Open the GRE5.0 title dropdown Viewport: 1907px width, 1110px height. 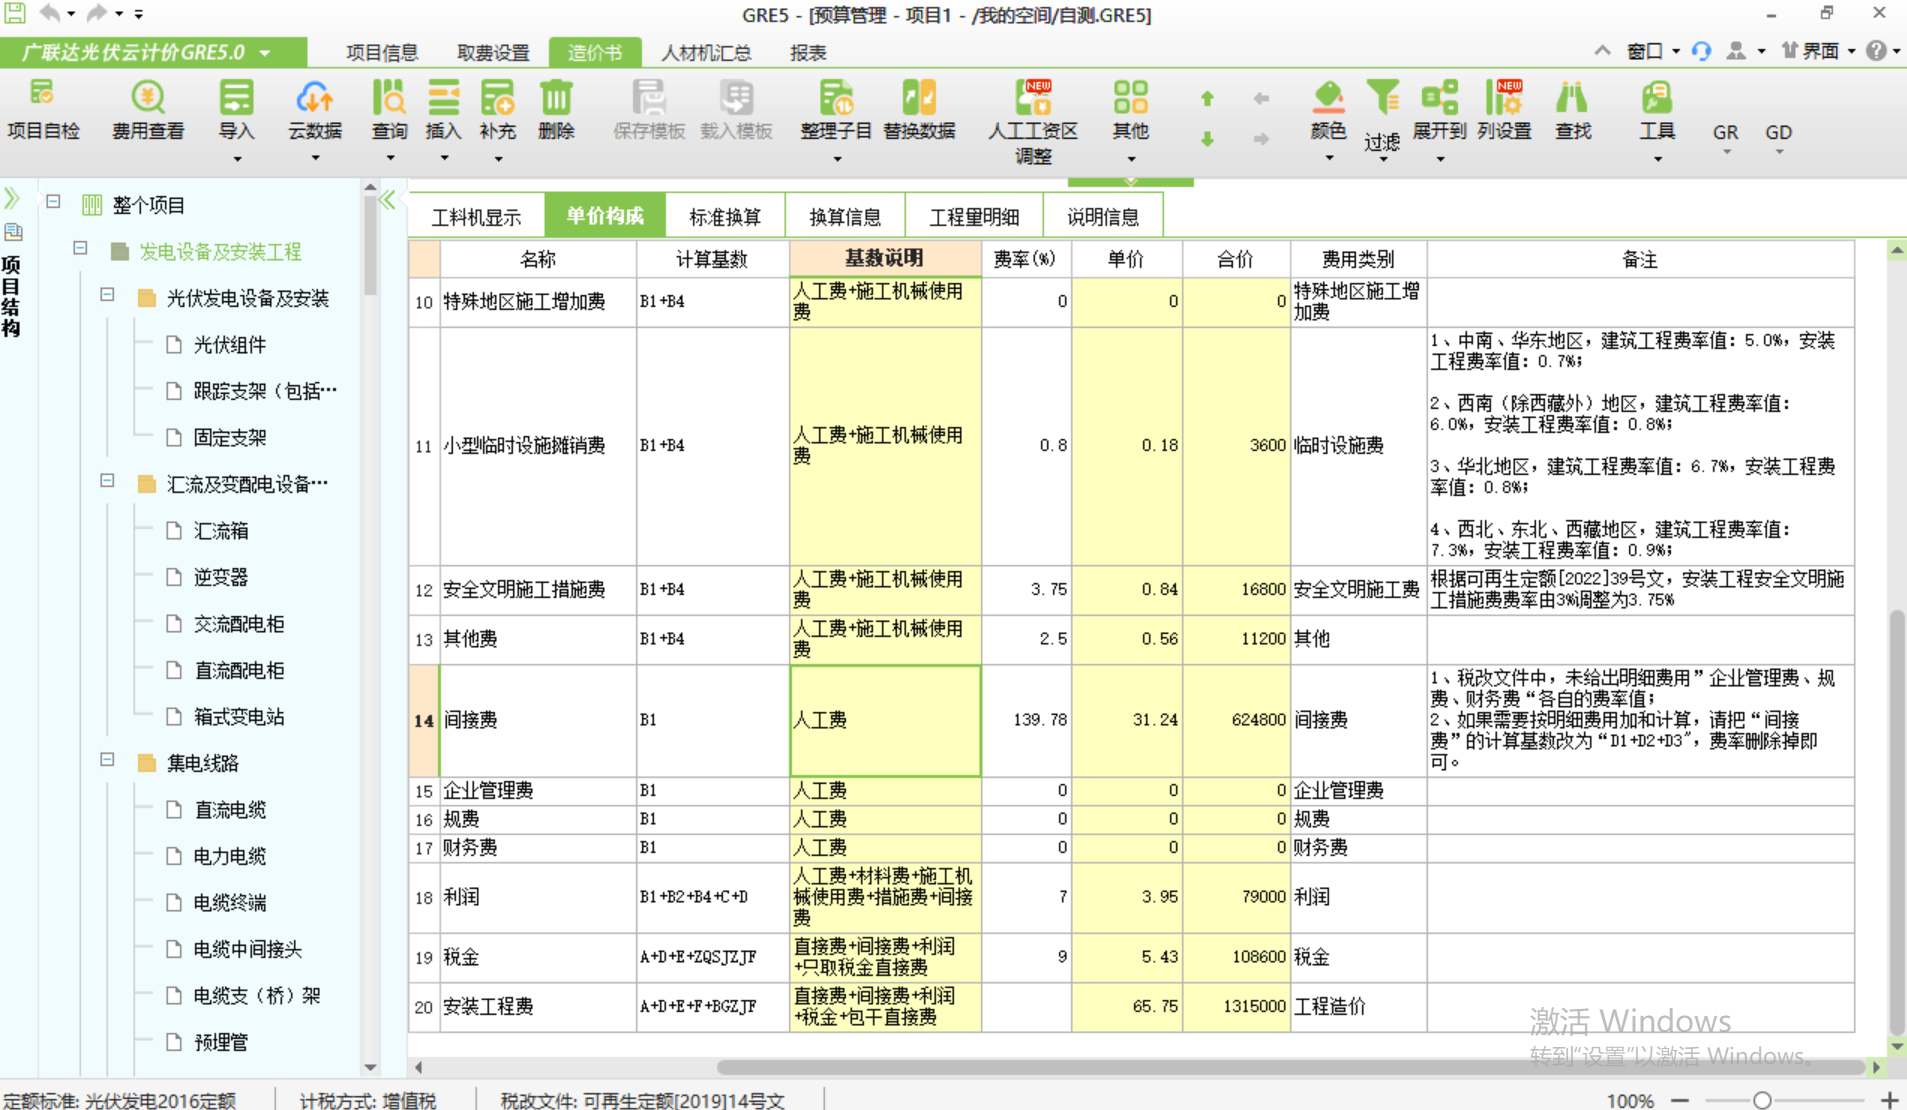263,52
